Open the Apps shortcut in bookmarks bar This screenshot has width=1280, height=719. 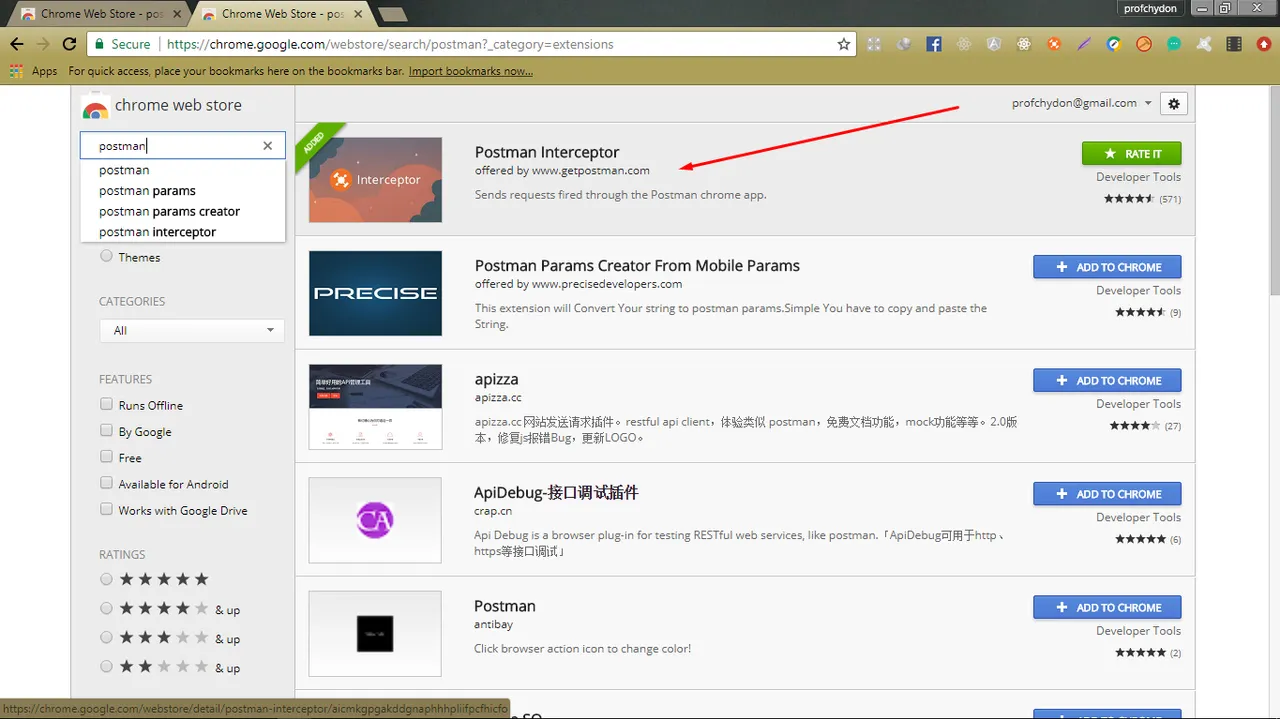click(33, 71)
